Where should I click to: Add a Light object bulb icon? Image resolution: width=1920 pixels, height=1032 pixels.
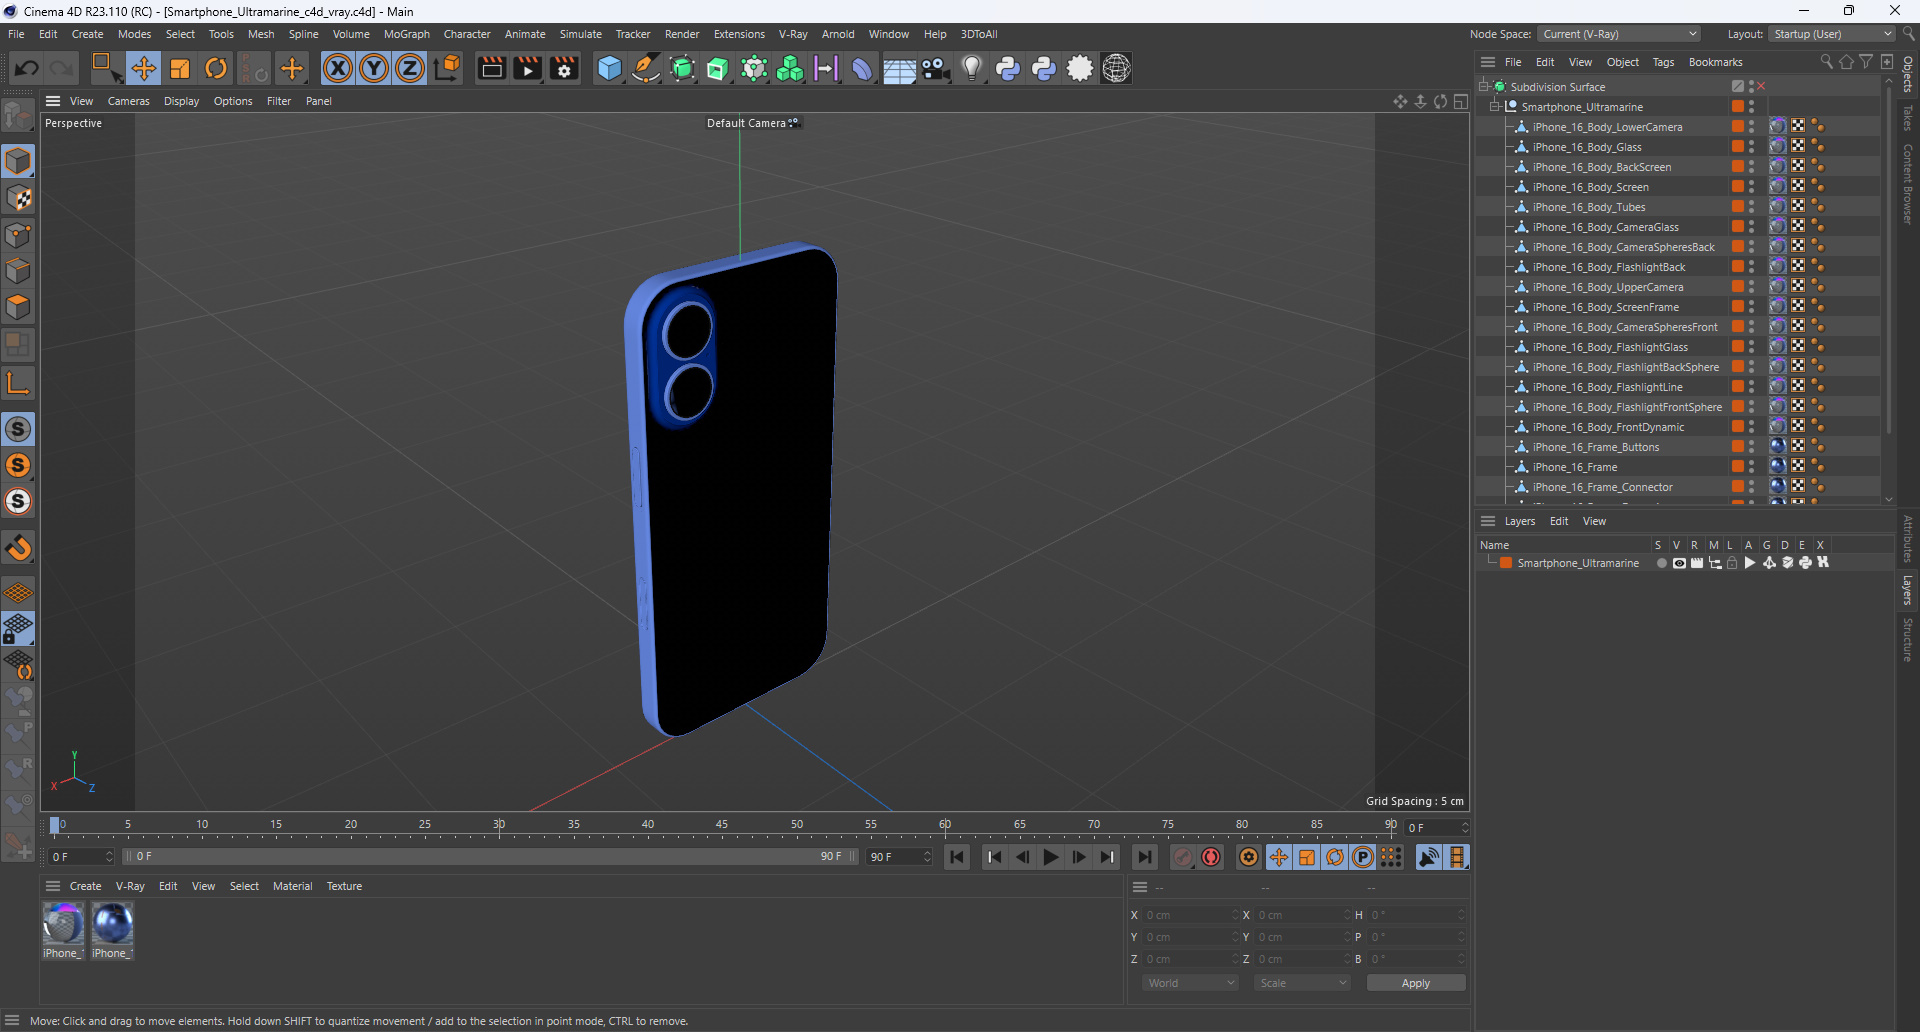pos(971,68)
